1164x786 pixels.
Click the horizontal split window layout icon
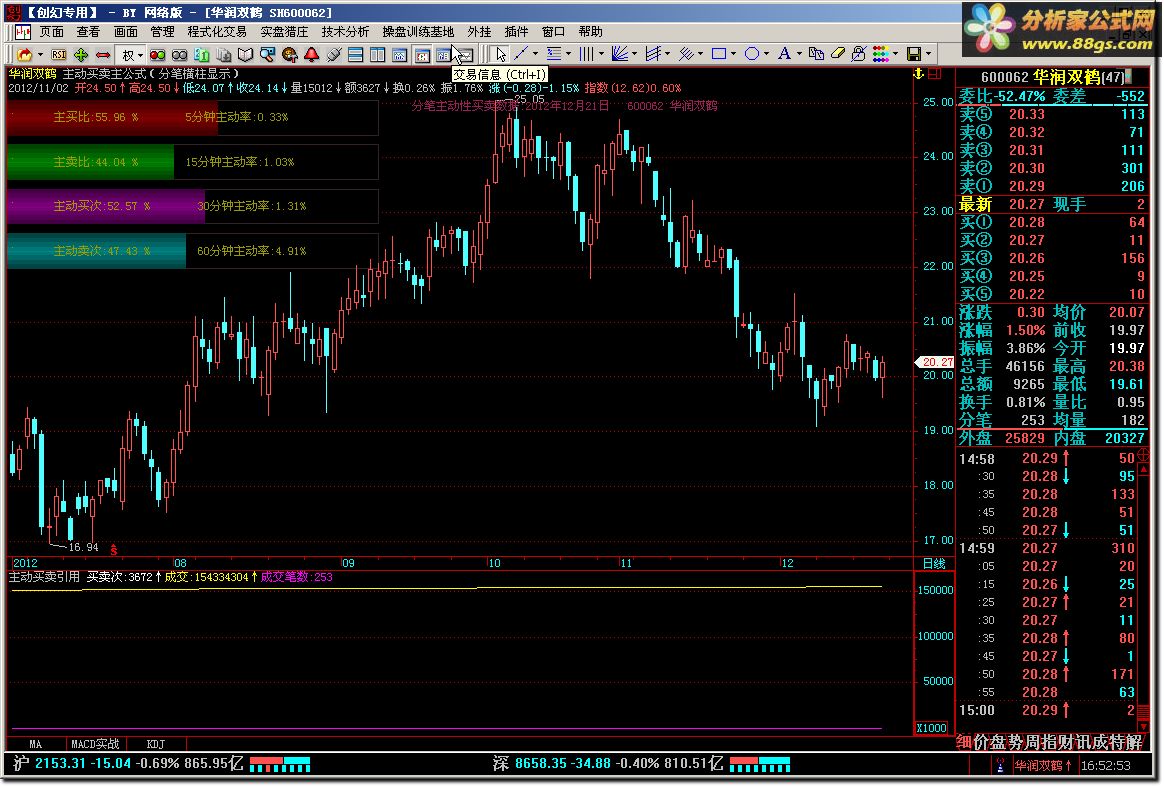(x=356, y=54)
